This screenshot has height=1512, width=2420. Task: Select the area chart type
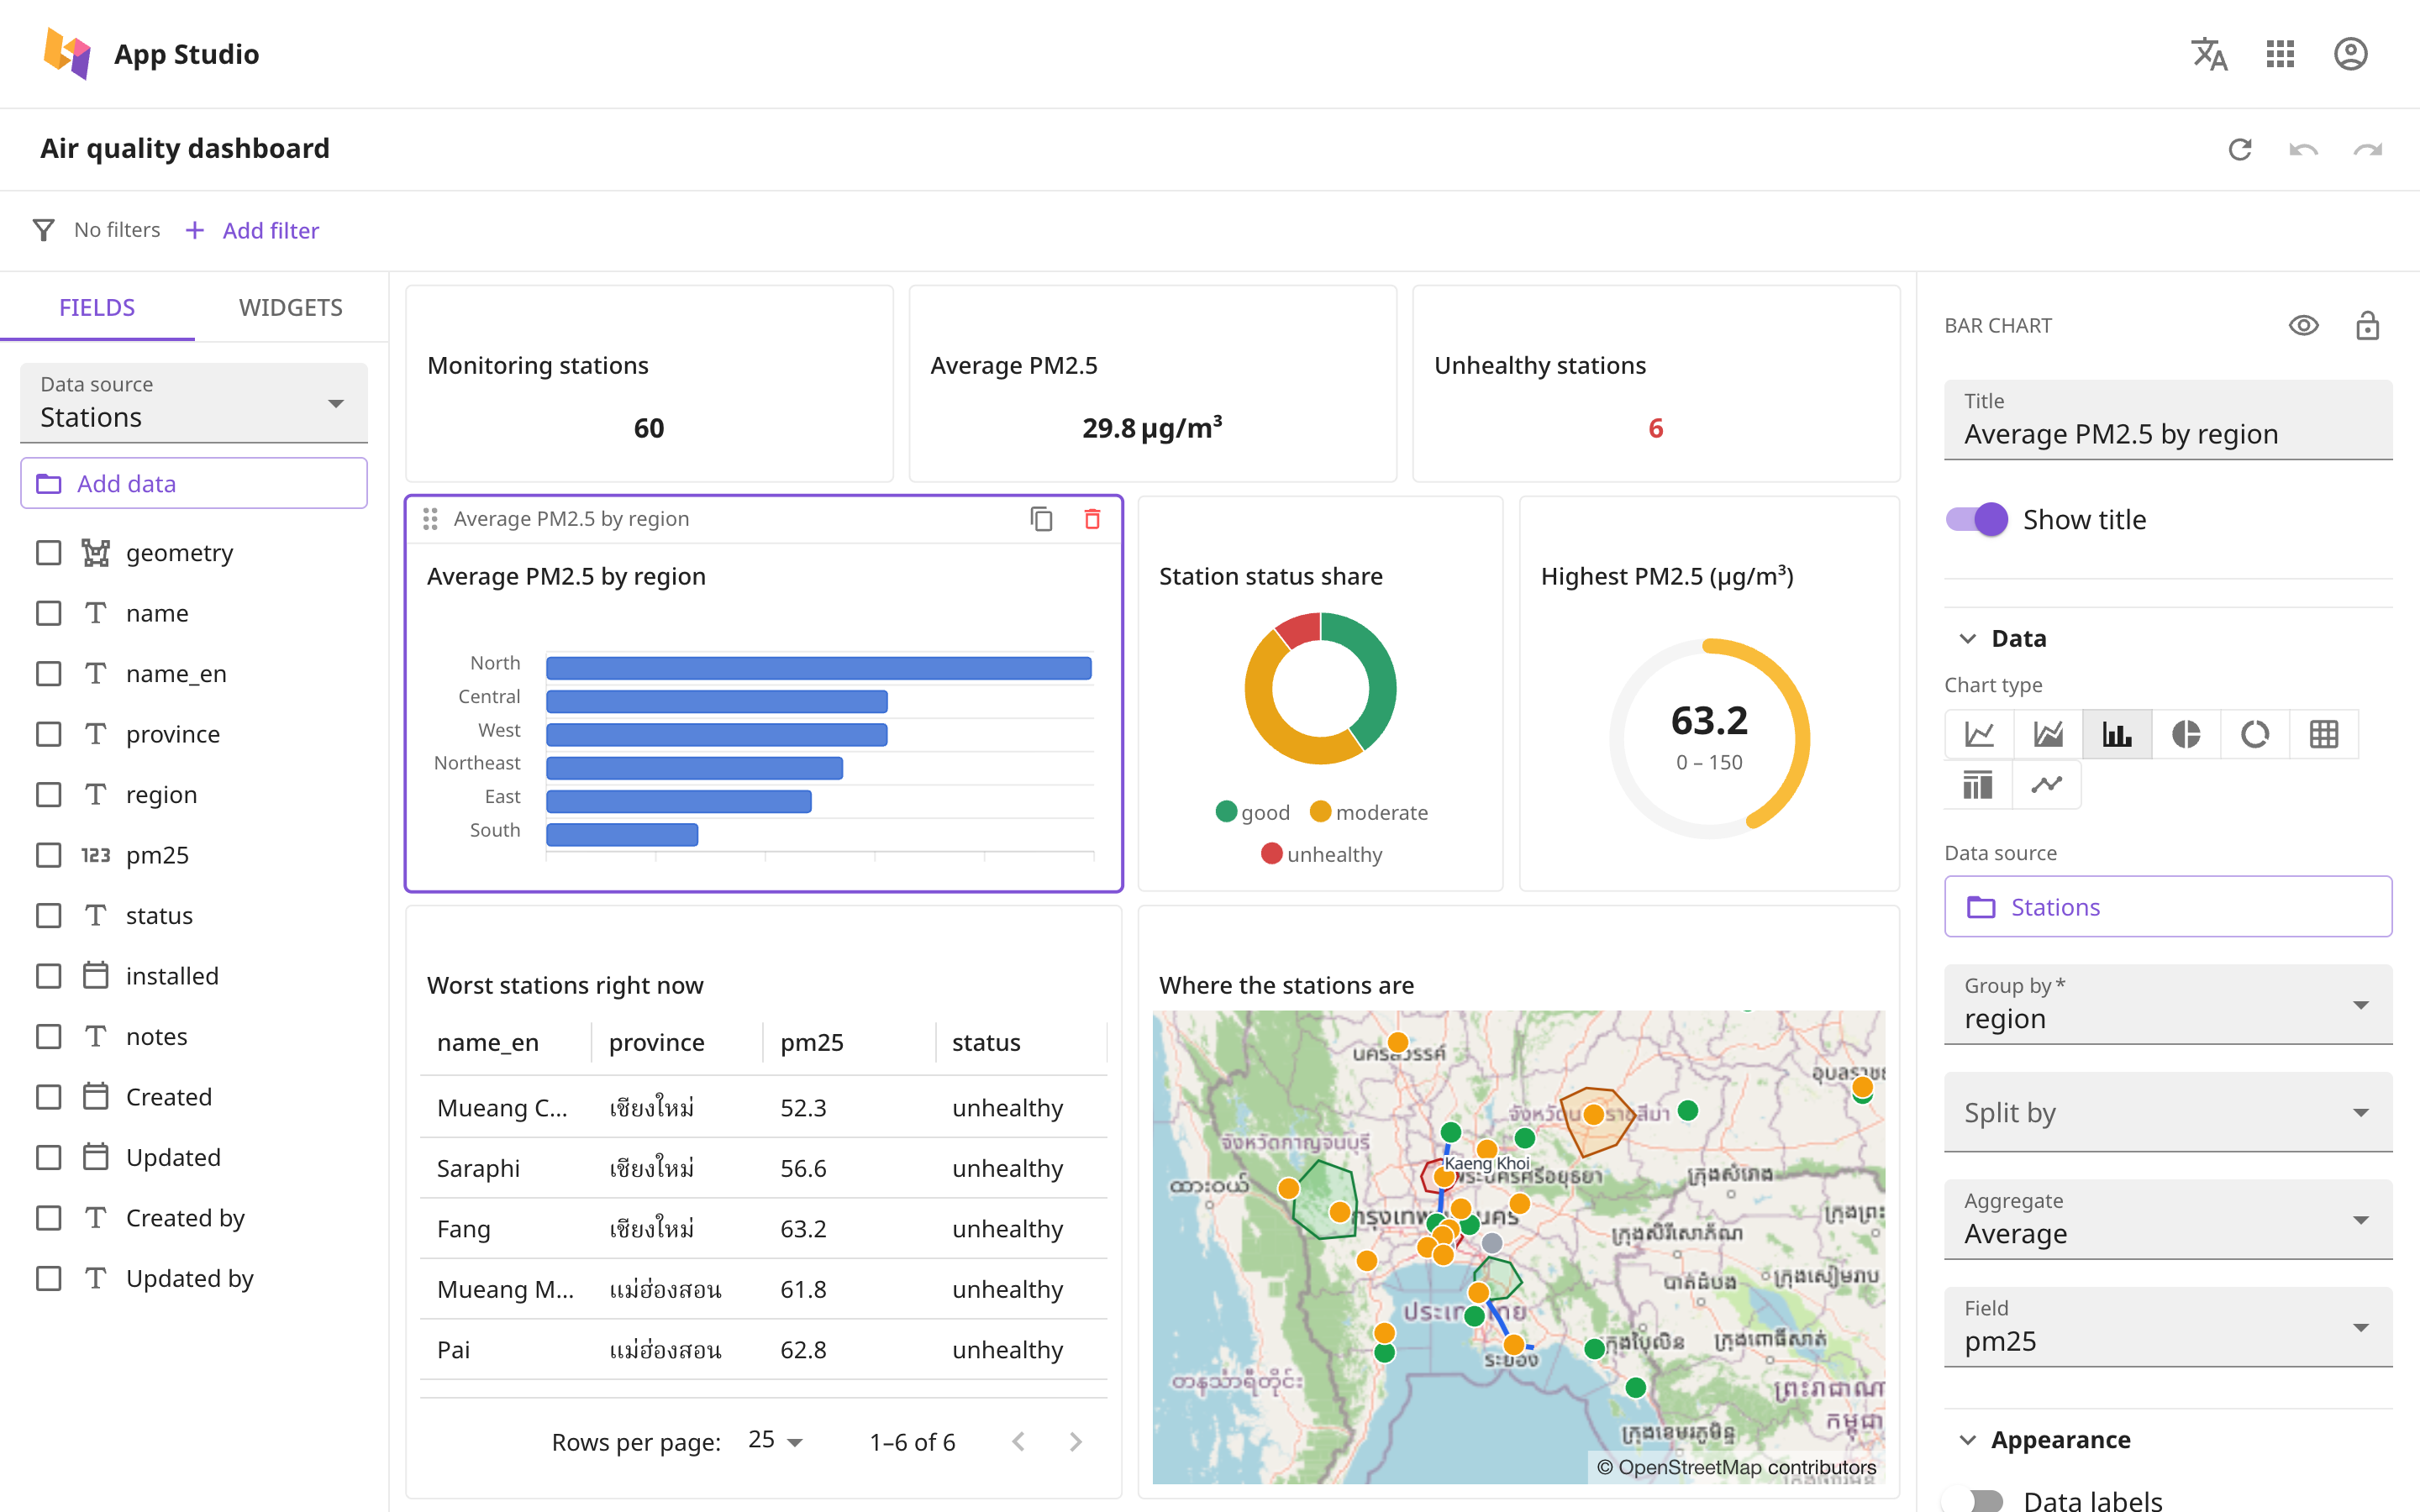[x=2048, y=735]
